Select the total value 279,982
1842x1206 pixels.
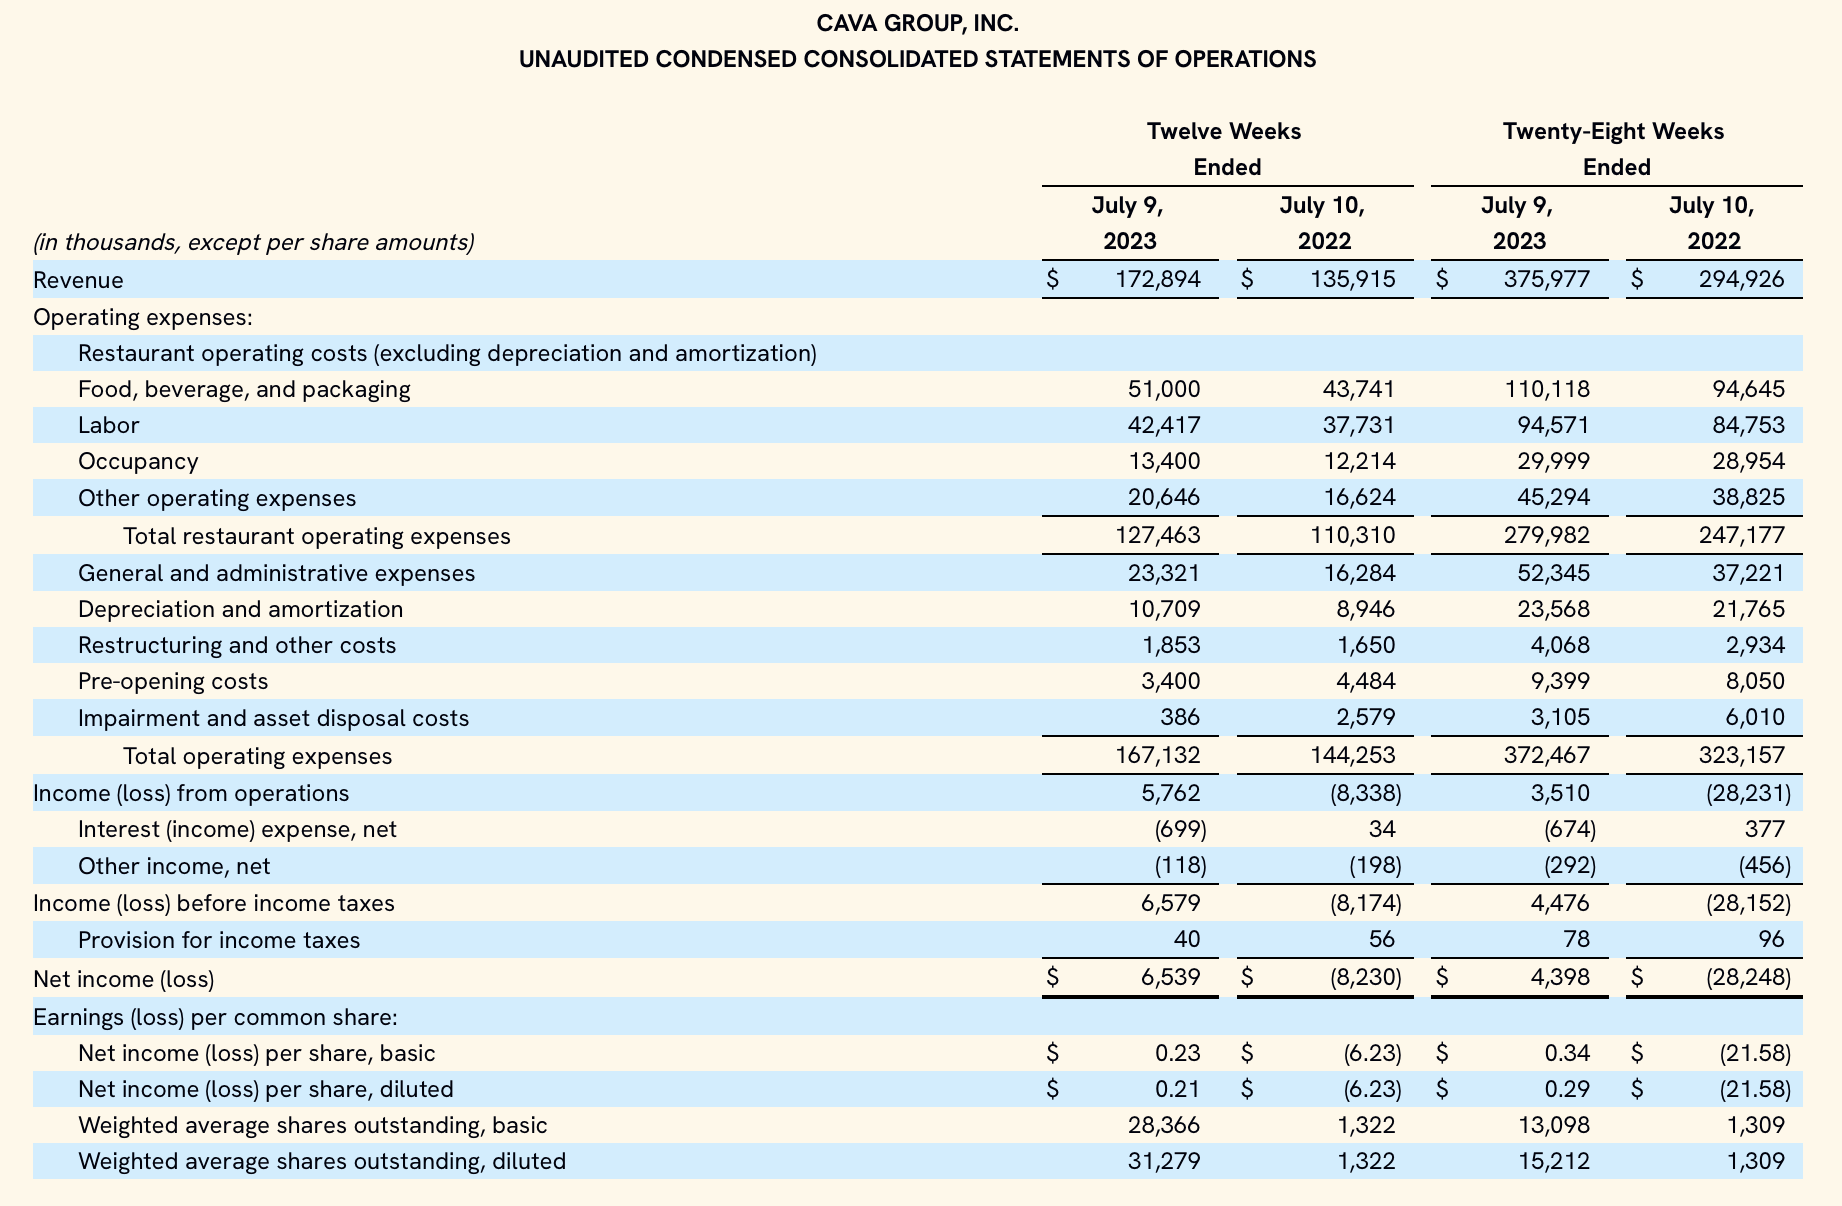coord(1546,535)
